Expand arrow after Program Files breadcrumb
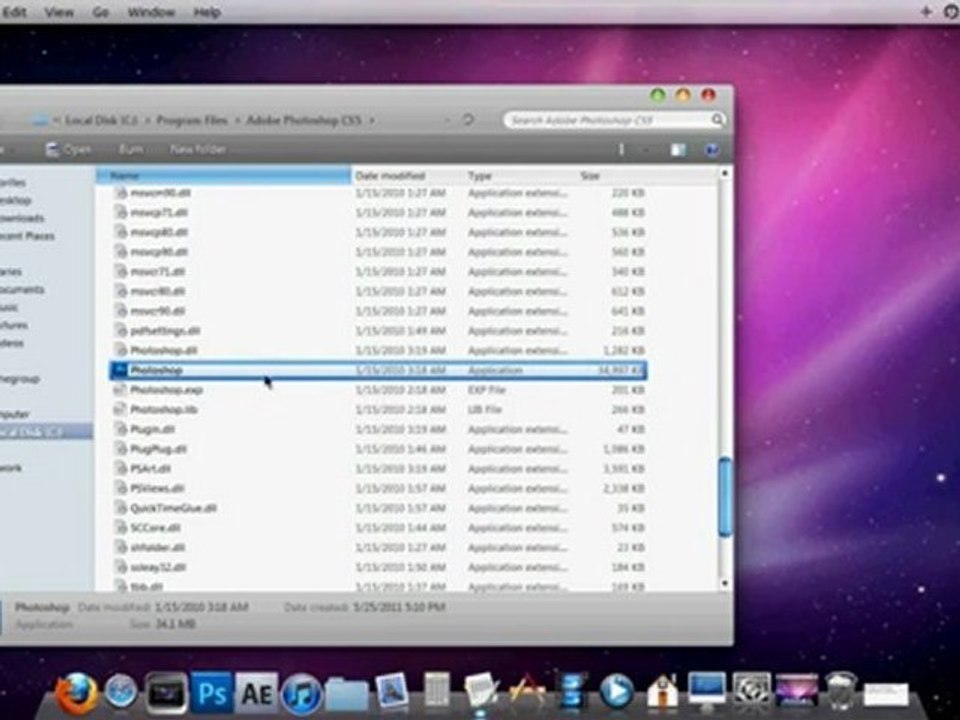This screenshot has width=960, height=720. [236, 120]
